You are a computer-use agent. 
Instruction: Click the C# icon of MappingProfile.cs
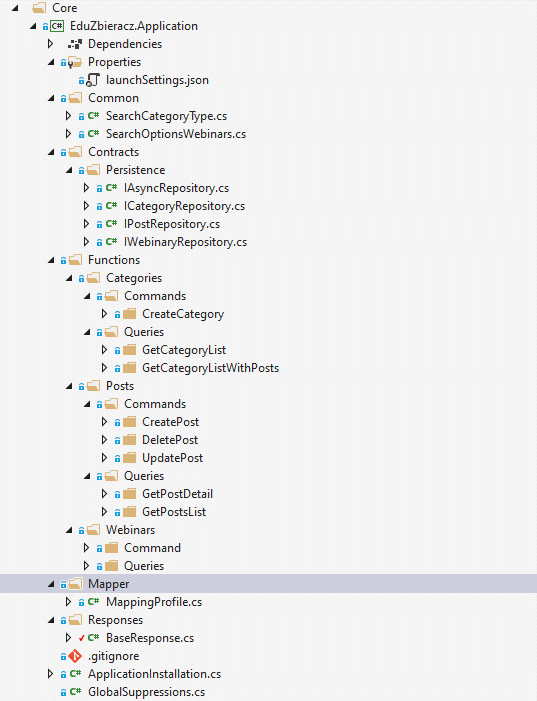93,602
